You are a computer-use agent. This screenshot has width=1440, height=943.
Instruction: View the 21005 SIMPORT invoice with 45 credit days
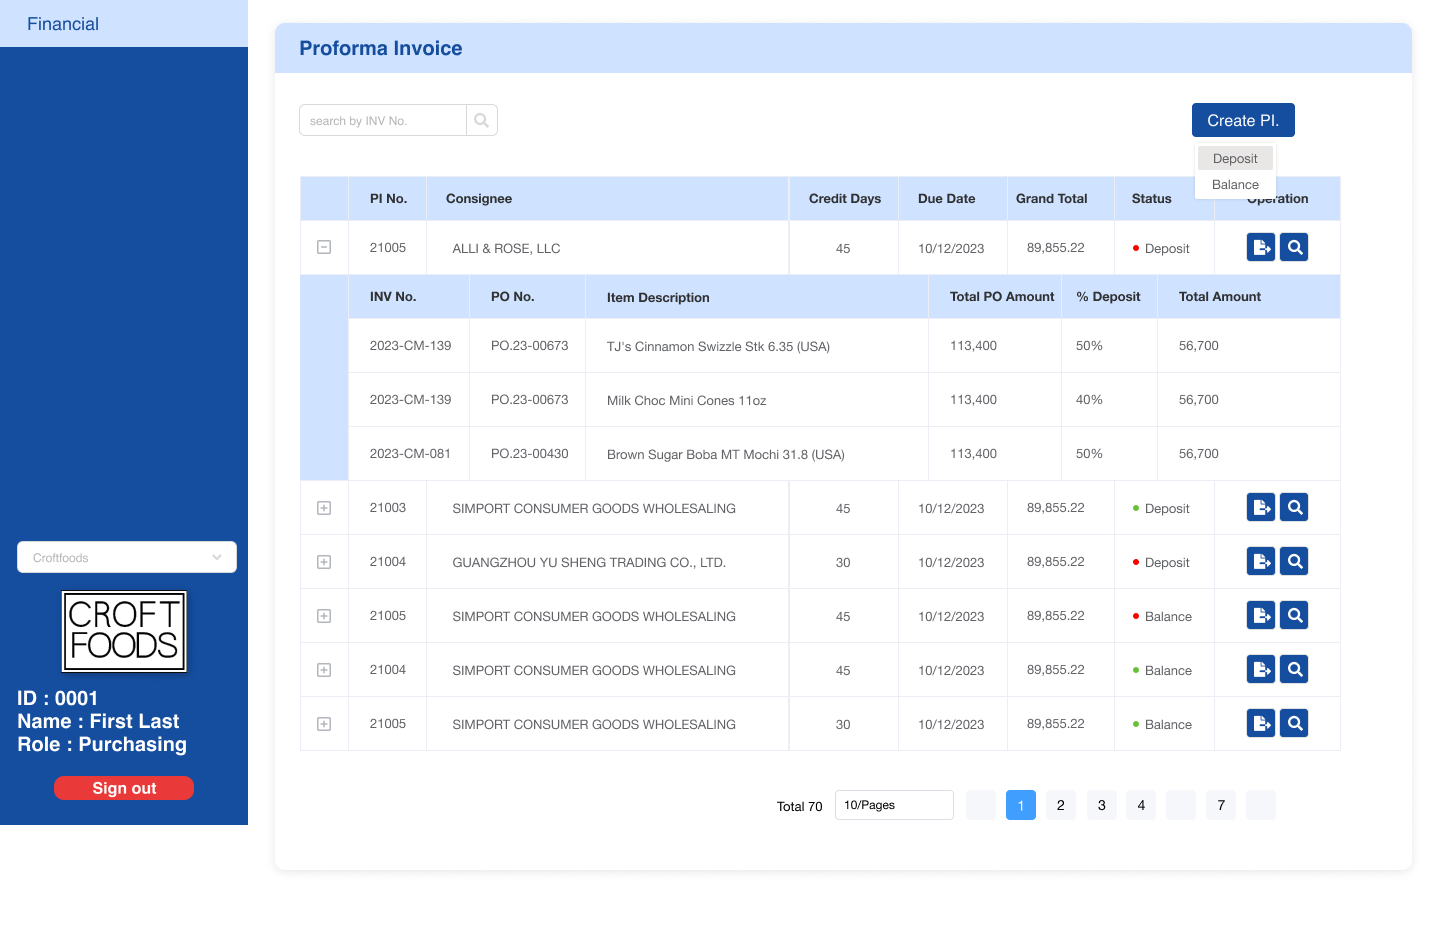pyautogui.click(x=1295, y=615)
